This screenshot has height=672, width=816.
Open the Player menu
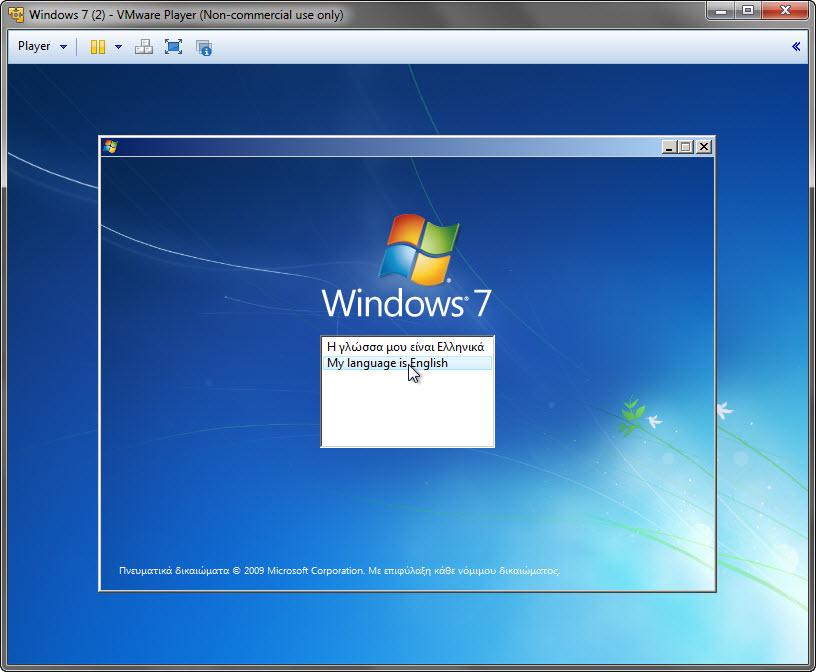tap(42, 46)
